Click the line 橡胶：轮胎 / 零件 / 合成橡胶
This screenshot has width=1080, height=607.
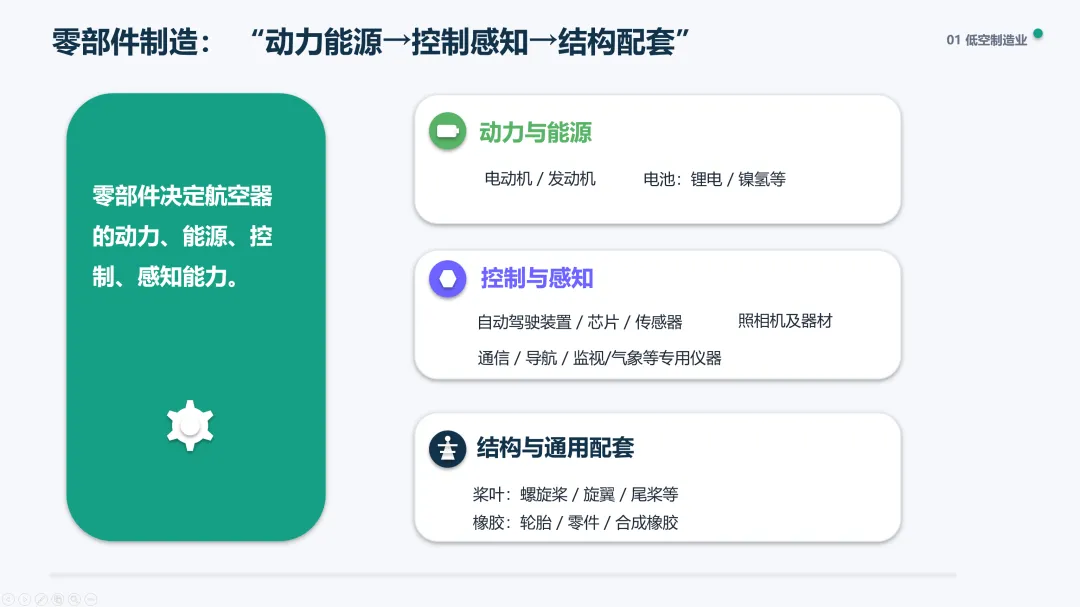point(575,523)
